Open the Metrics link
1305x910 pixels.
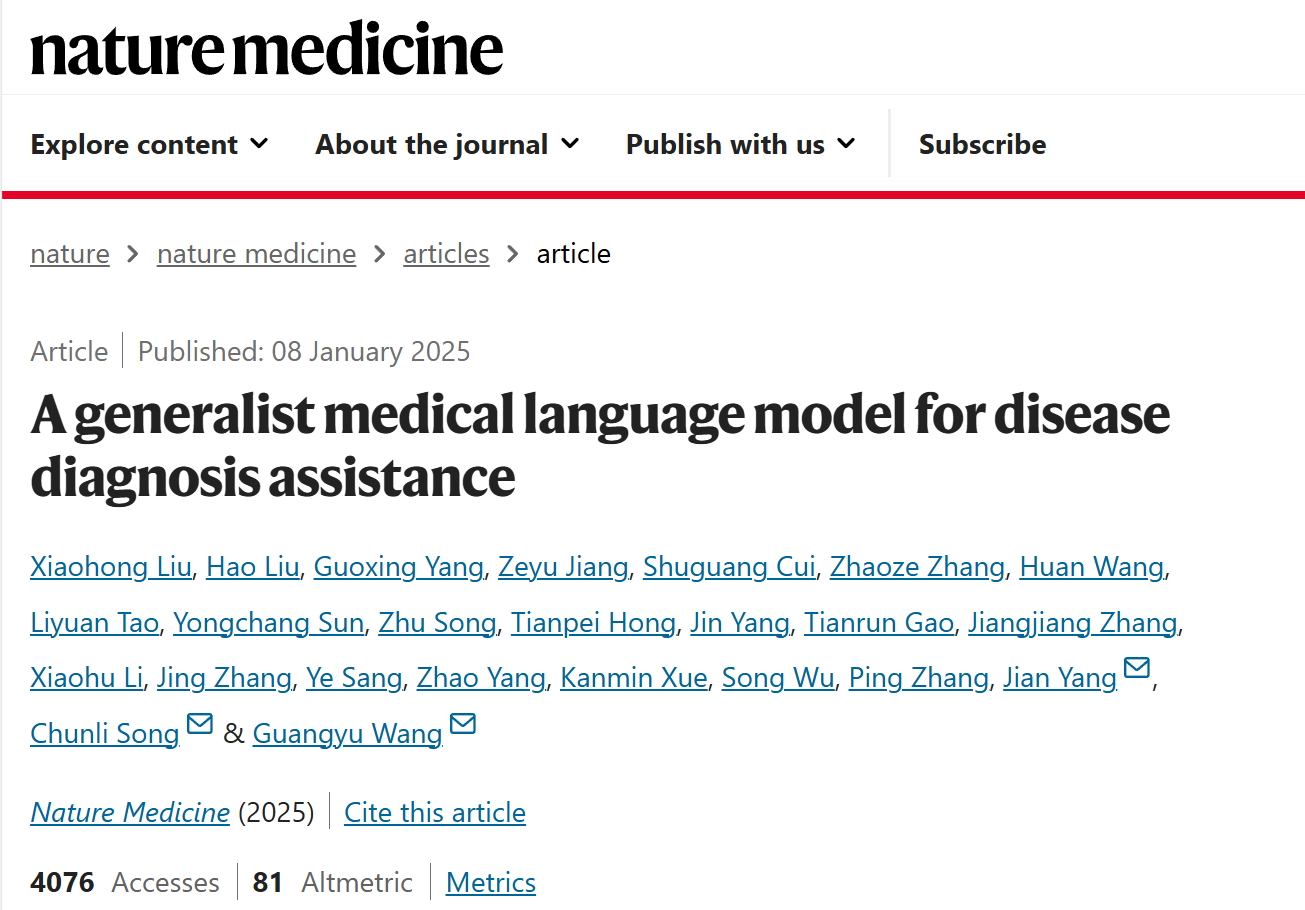490,883
